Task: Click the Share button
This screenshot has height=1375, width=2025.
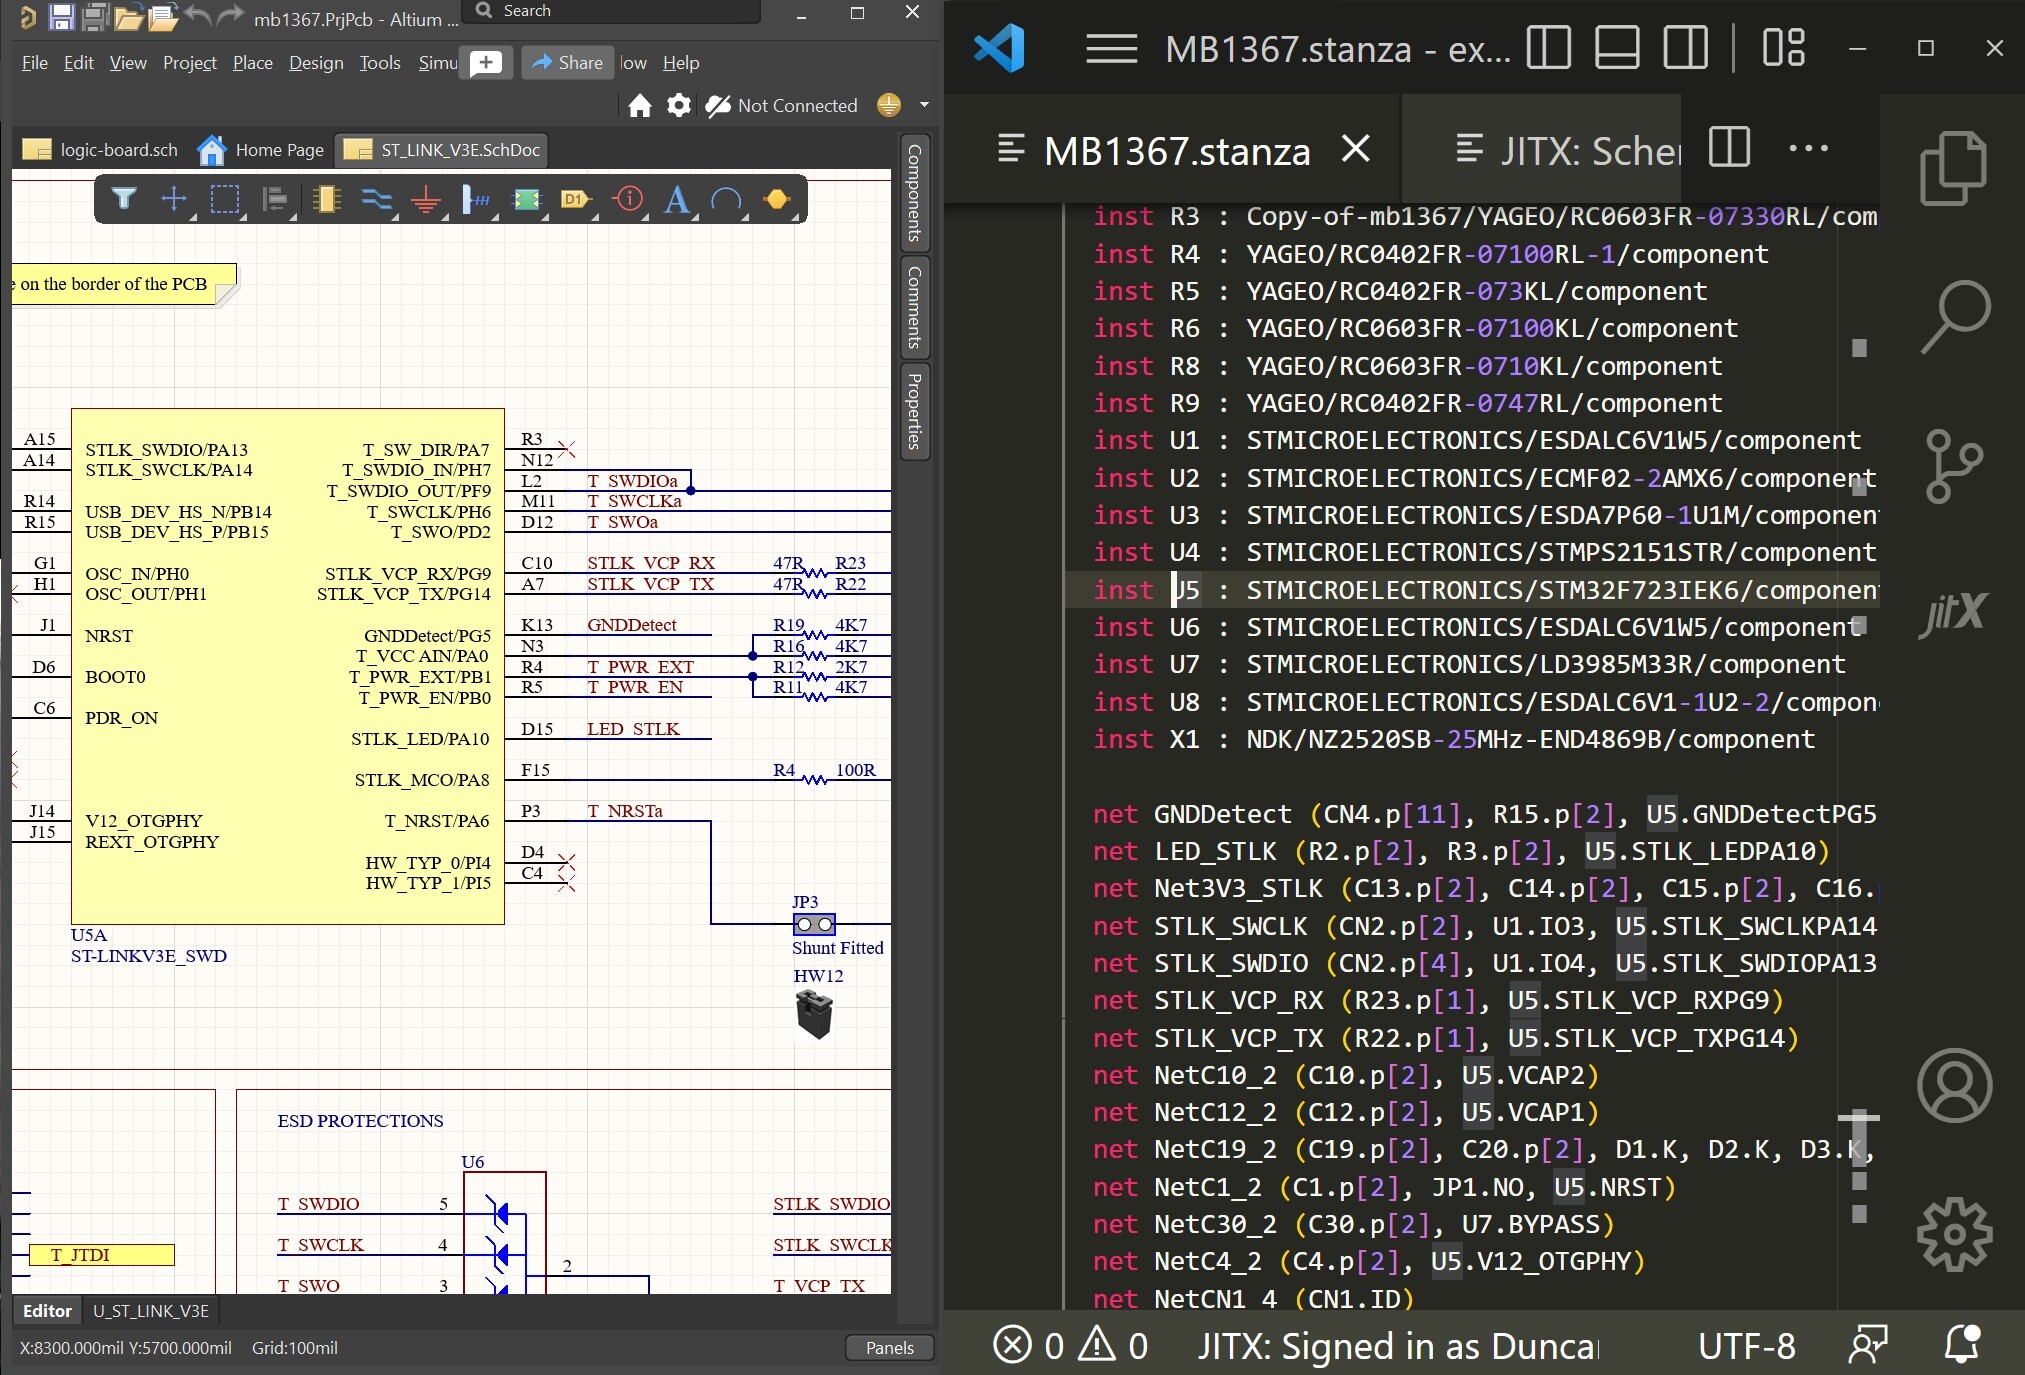Action: [x=567, y=63]
